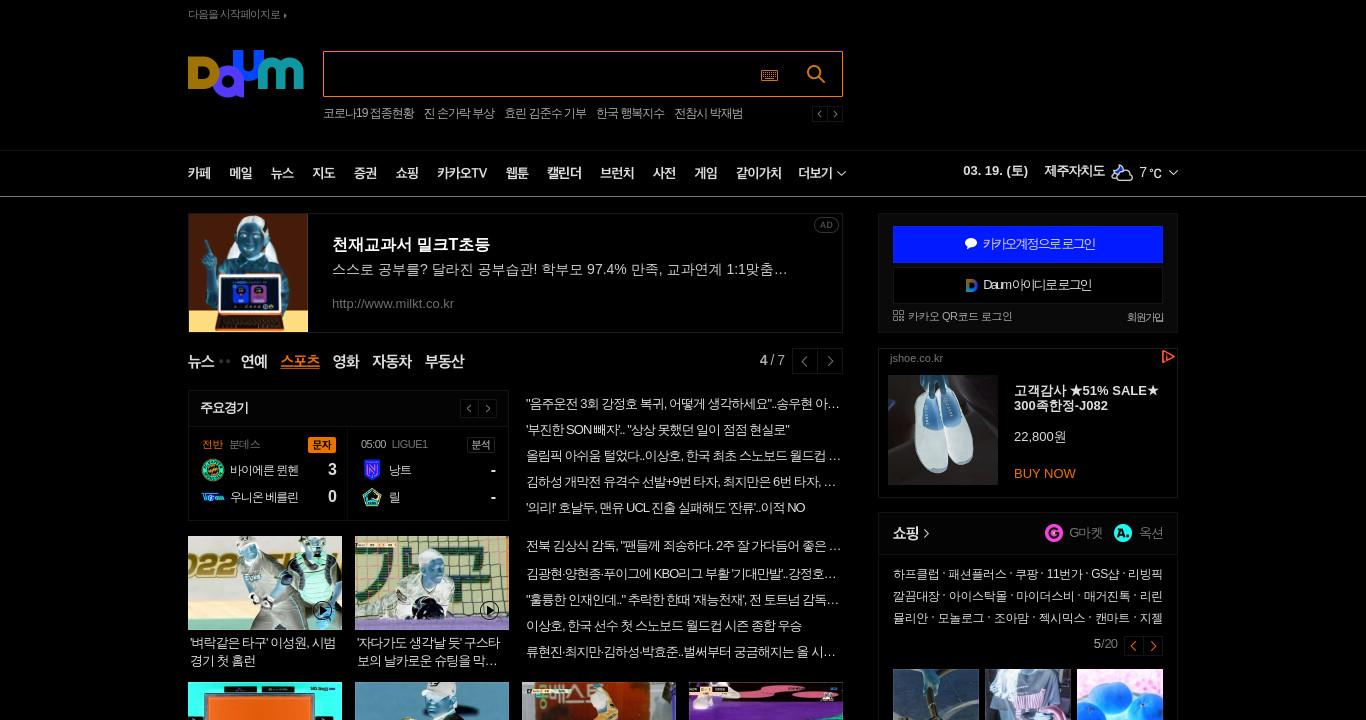Expand the weather dropdown arrow
This screenshot has width=1366, height=720.
coord(1173,173)
